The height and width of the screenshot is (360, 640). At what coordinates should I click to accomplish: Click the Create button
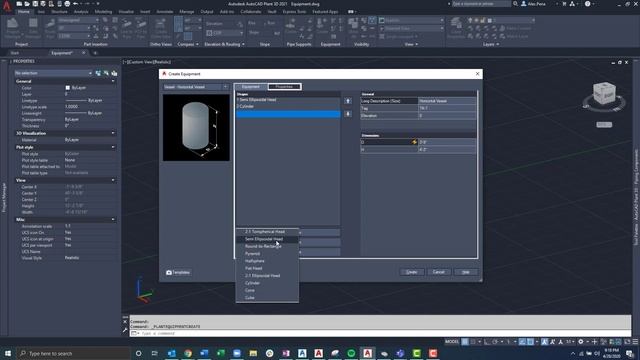click(x=411, y=272)
